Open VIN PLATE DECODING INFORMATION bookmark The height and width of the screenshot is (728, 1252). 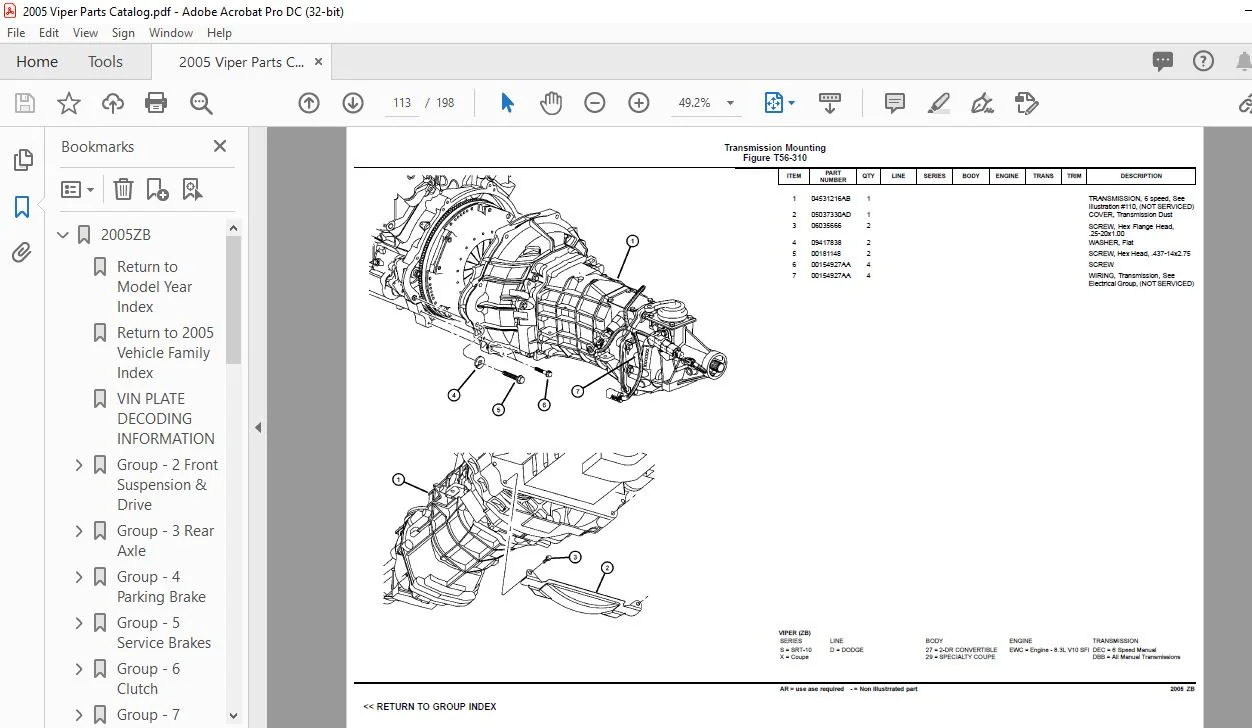tap(166, 419)
